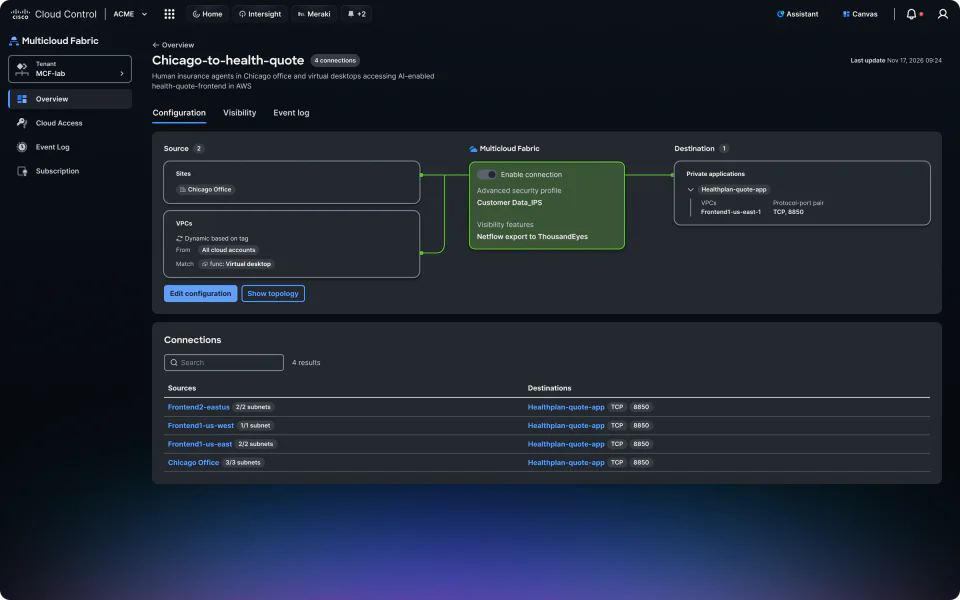The width and height of the screenshot is (960, 600).
Task: Collapse the Healthplan-quote-app chevron
Action: pos(691,190)
